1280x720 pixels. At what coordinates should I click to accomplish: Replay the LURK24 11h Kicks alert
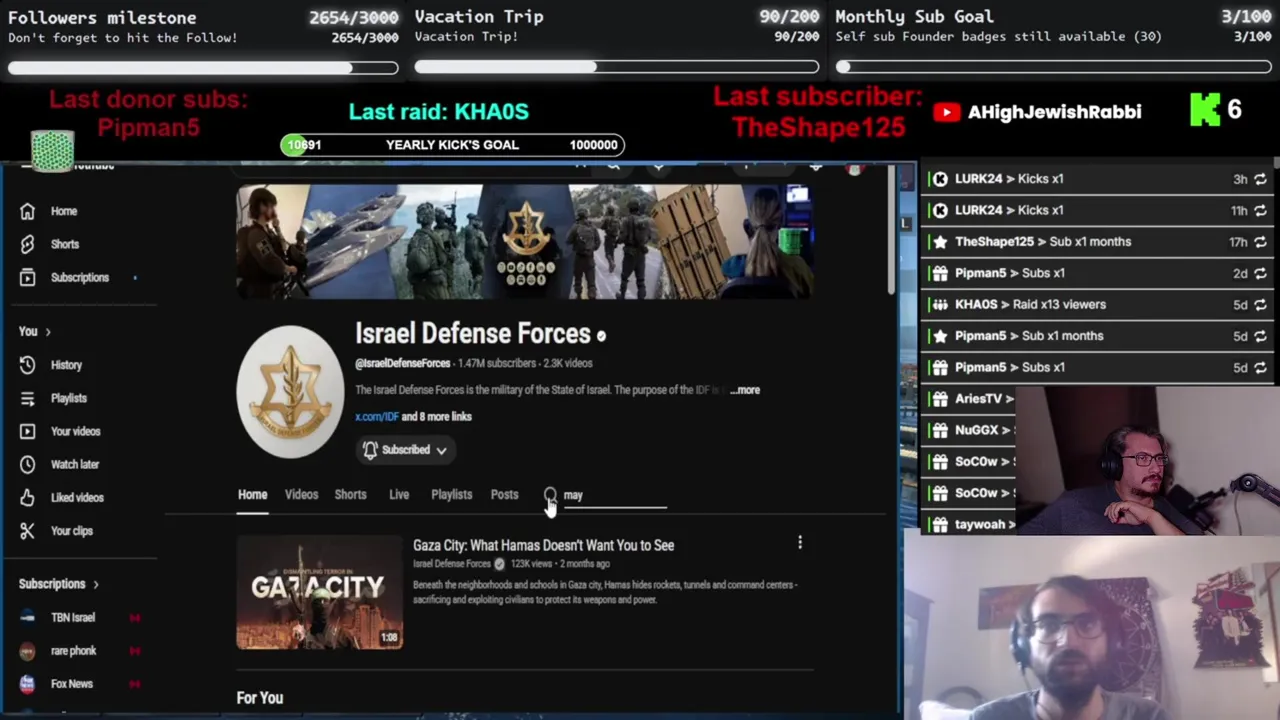(1260, 210)
